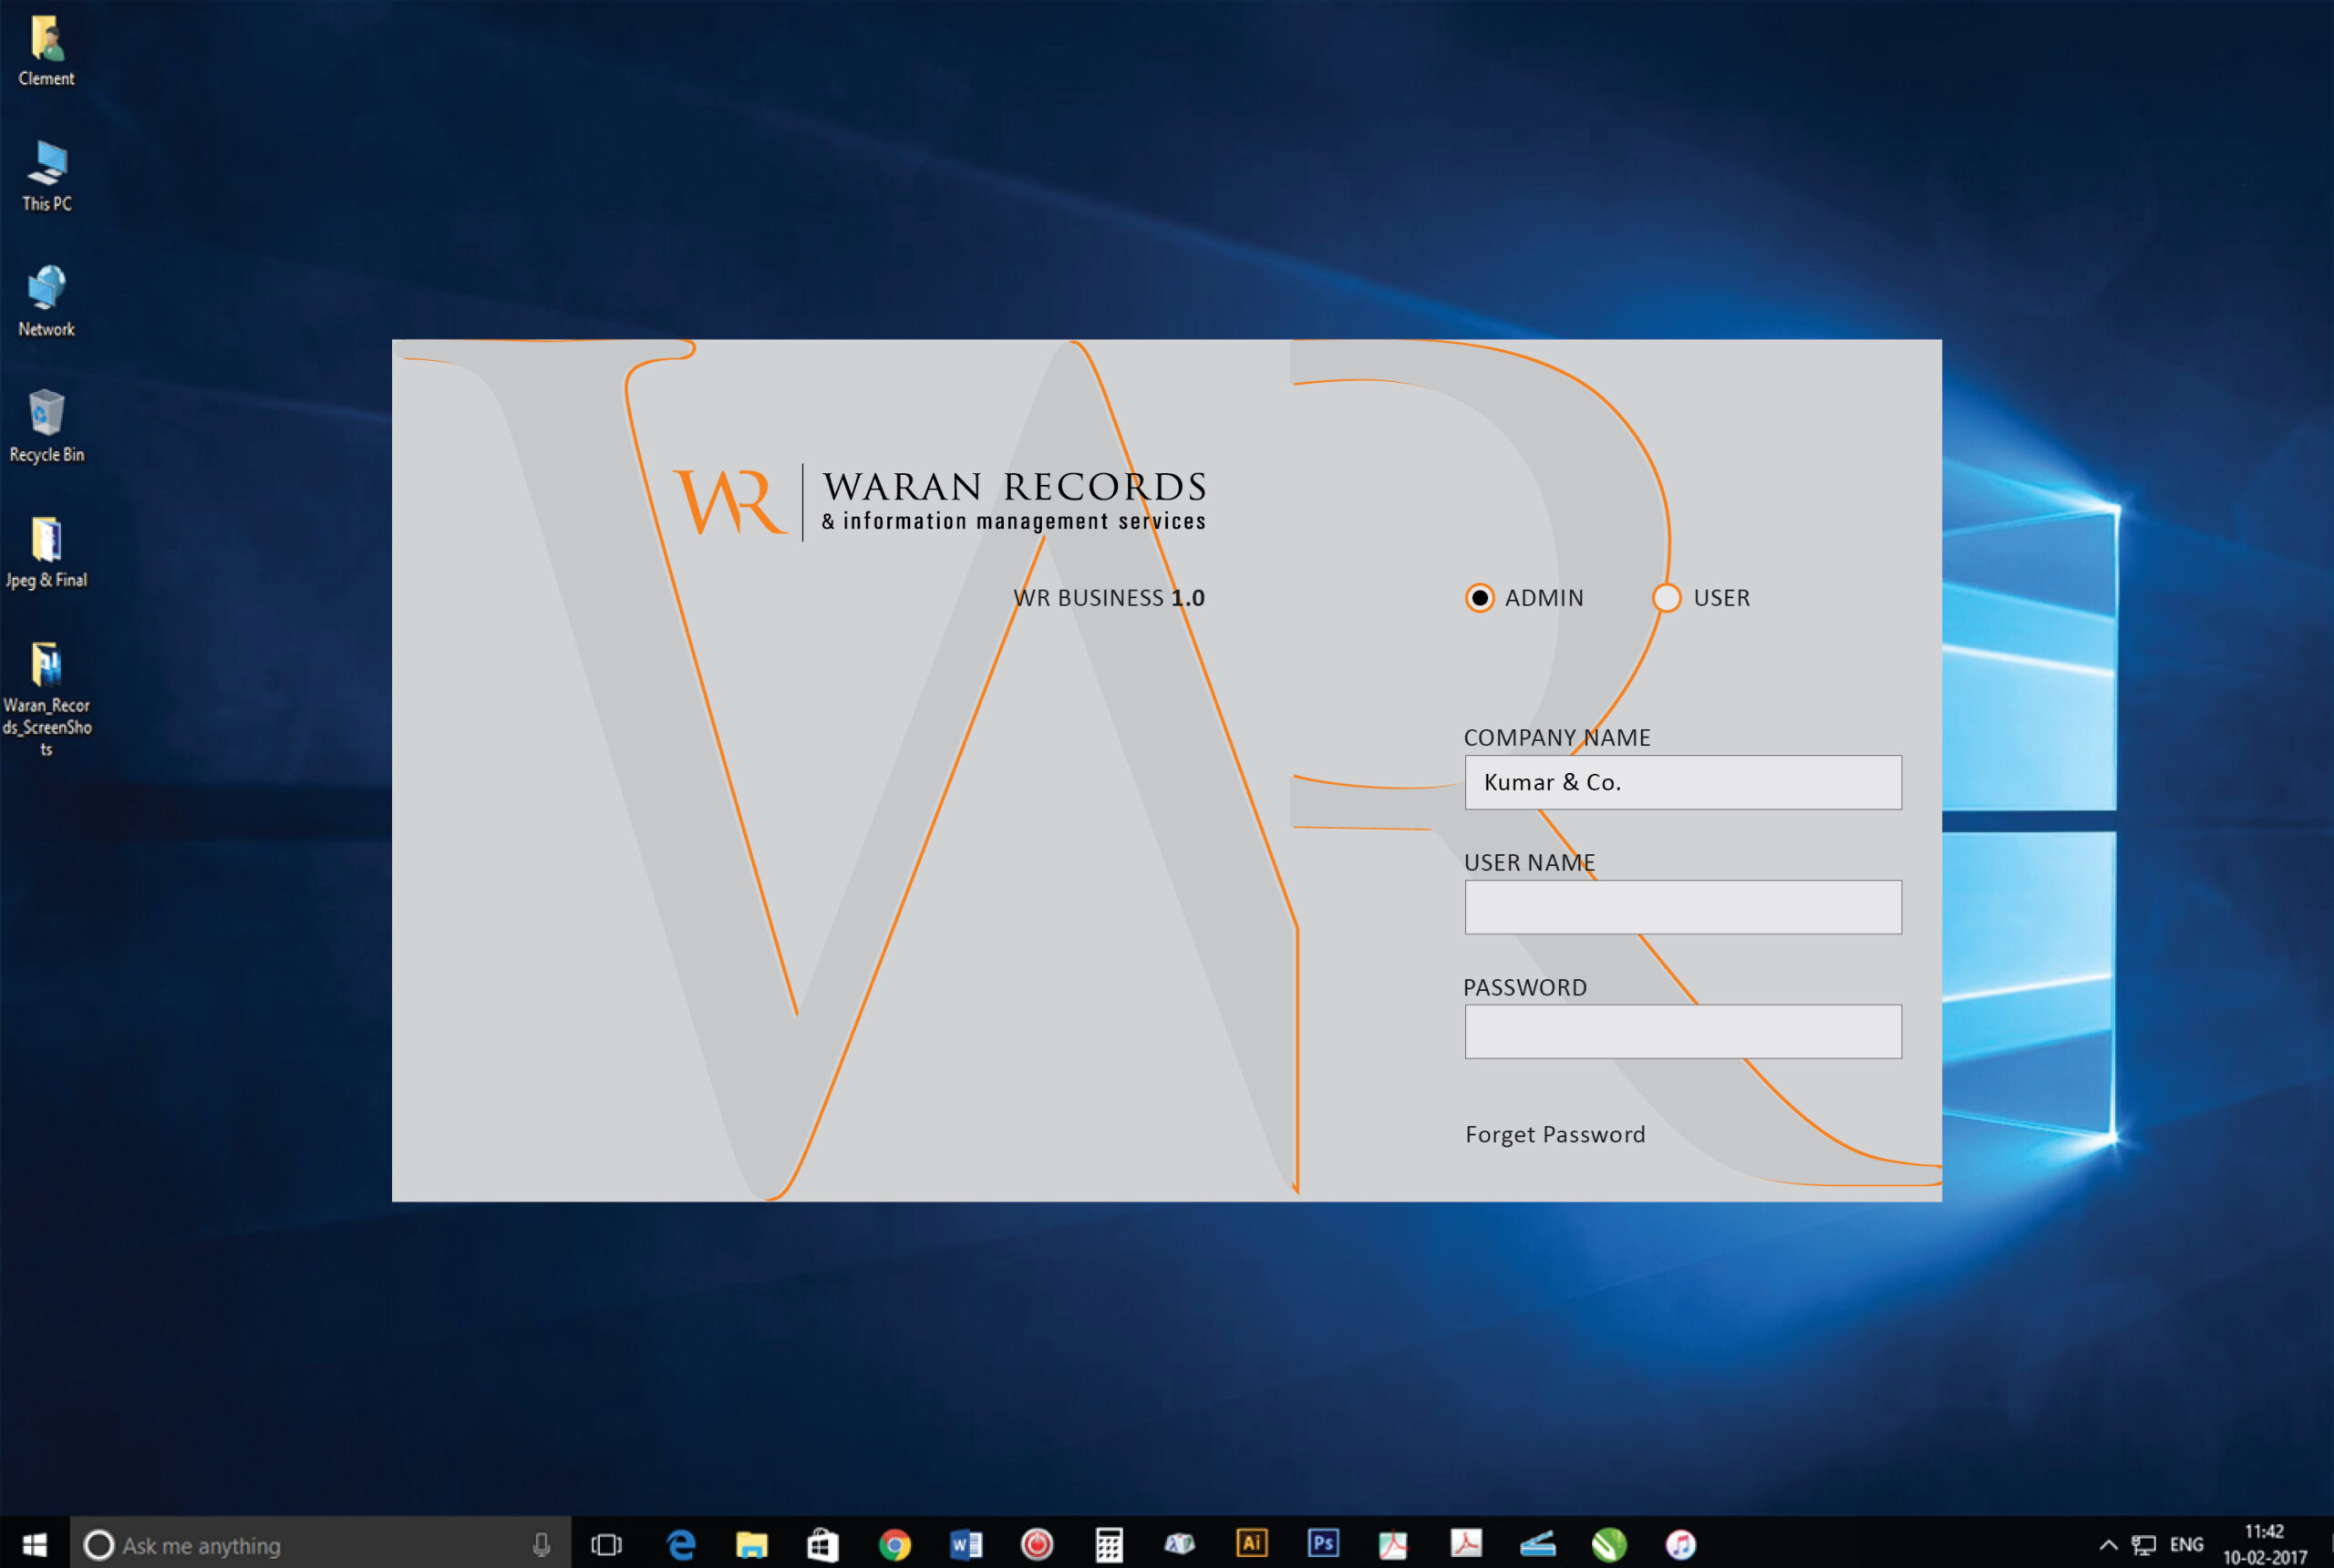
Task: Select the USER radio button
Action: click(x=1666, y=597)
